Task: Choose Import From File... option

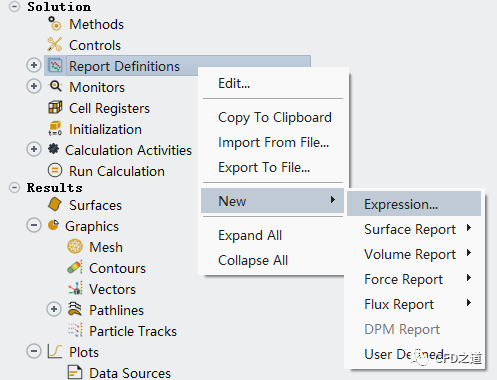Action: click(x=273, y=142)
